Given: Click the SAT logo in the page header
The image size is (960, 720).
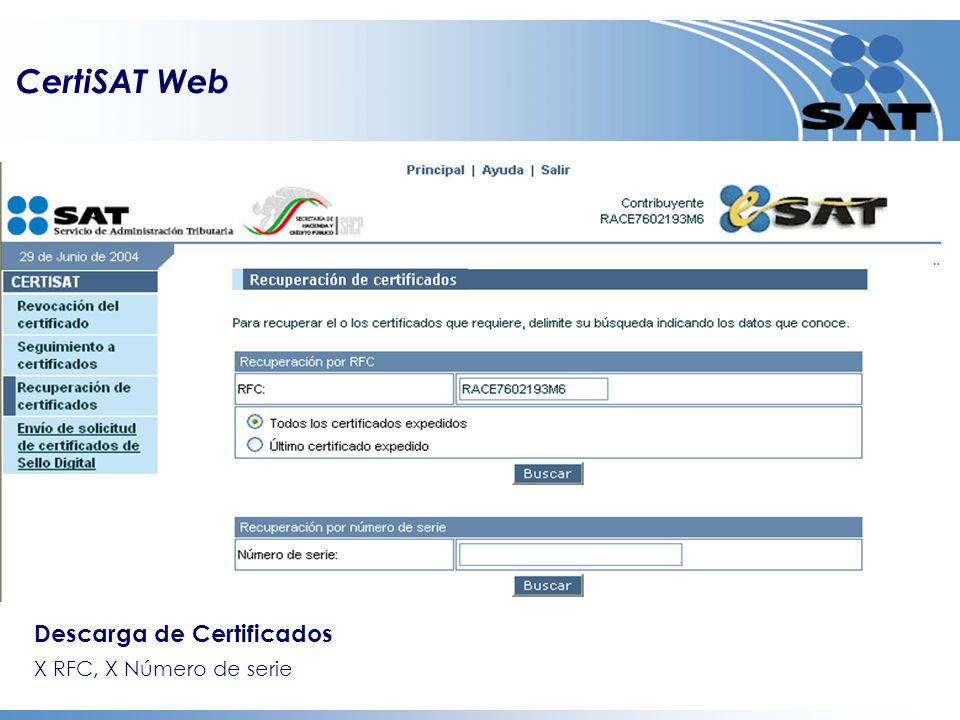Looking at the screenshot, I should pos(120,216).
